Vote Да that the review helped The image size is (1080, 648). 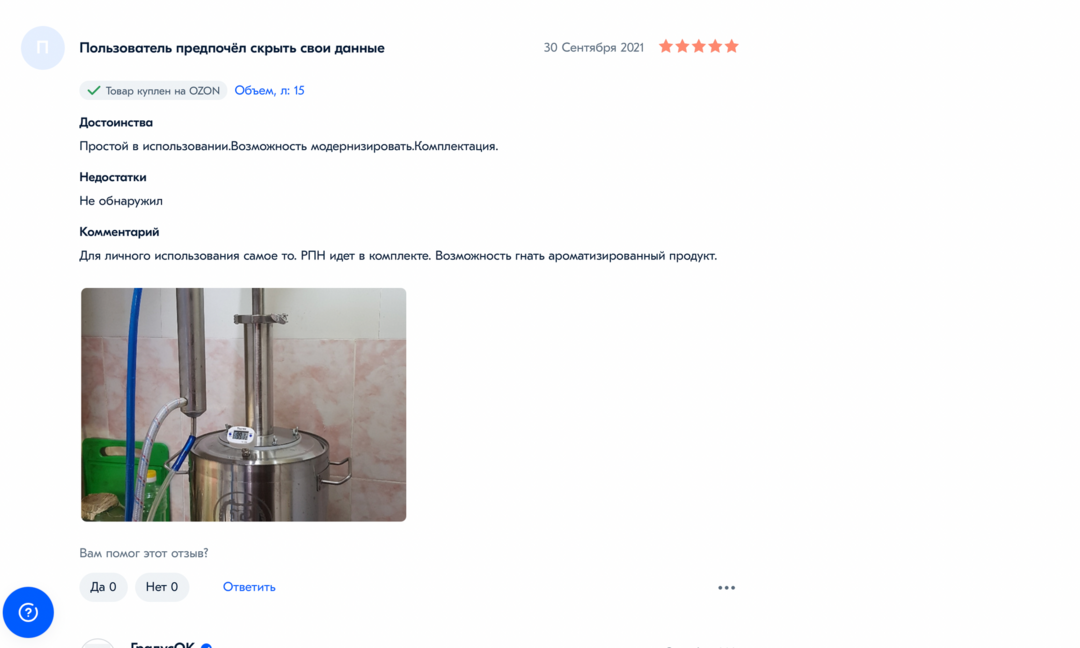(103, 587)
